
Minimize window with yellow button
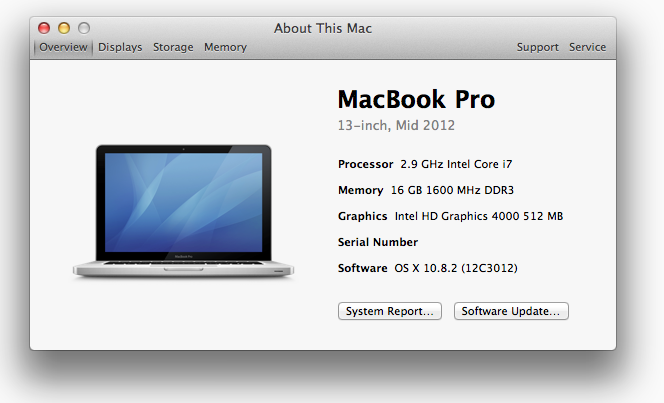click(64, 28)
